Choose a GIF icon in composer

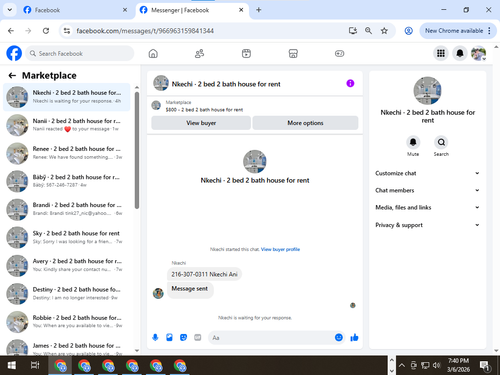(198, 338)
